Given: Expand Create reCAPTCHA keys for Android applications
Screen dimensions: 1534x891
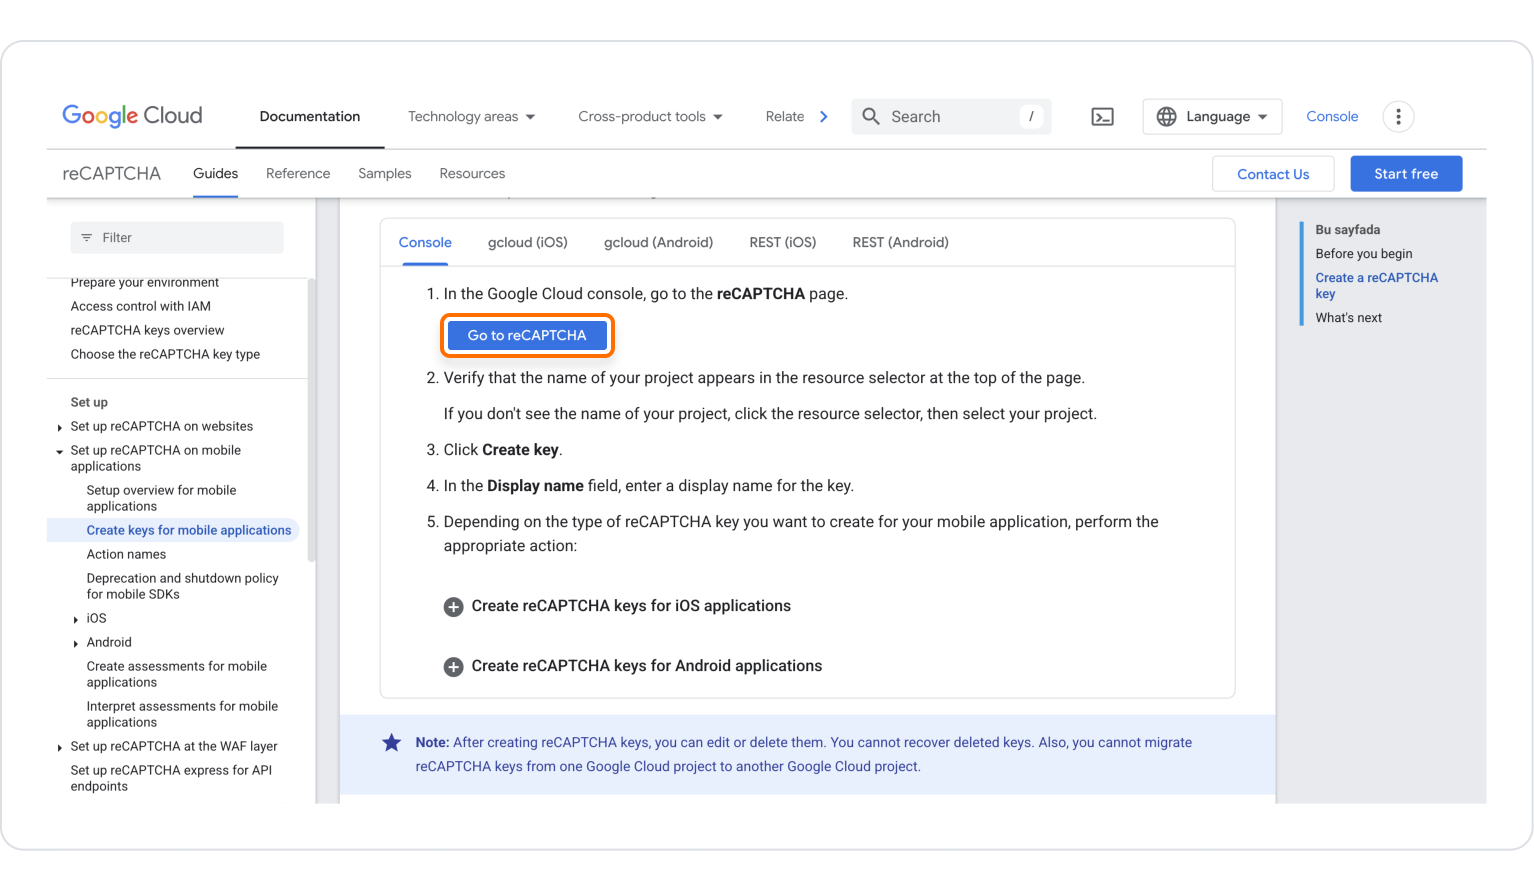Looking at the screenshot, I should [647, 666].
